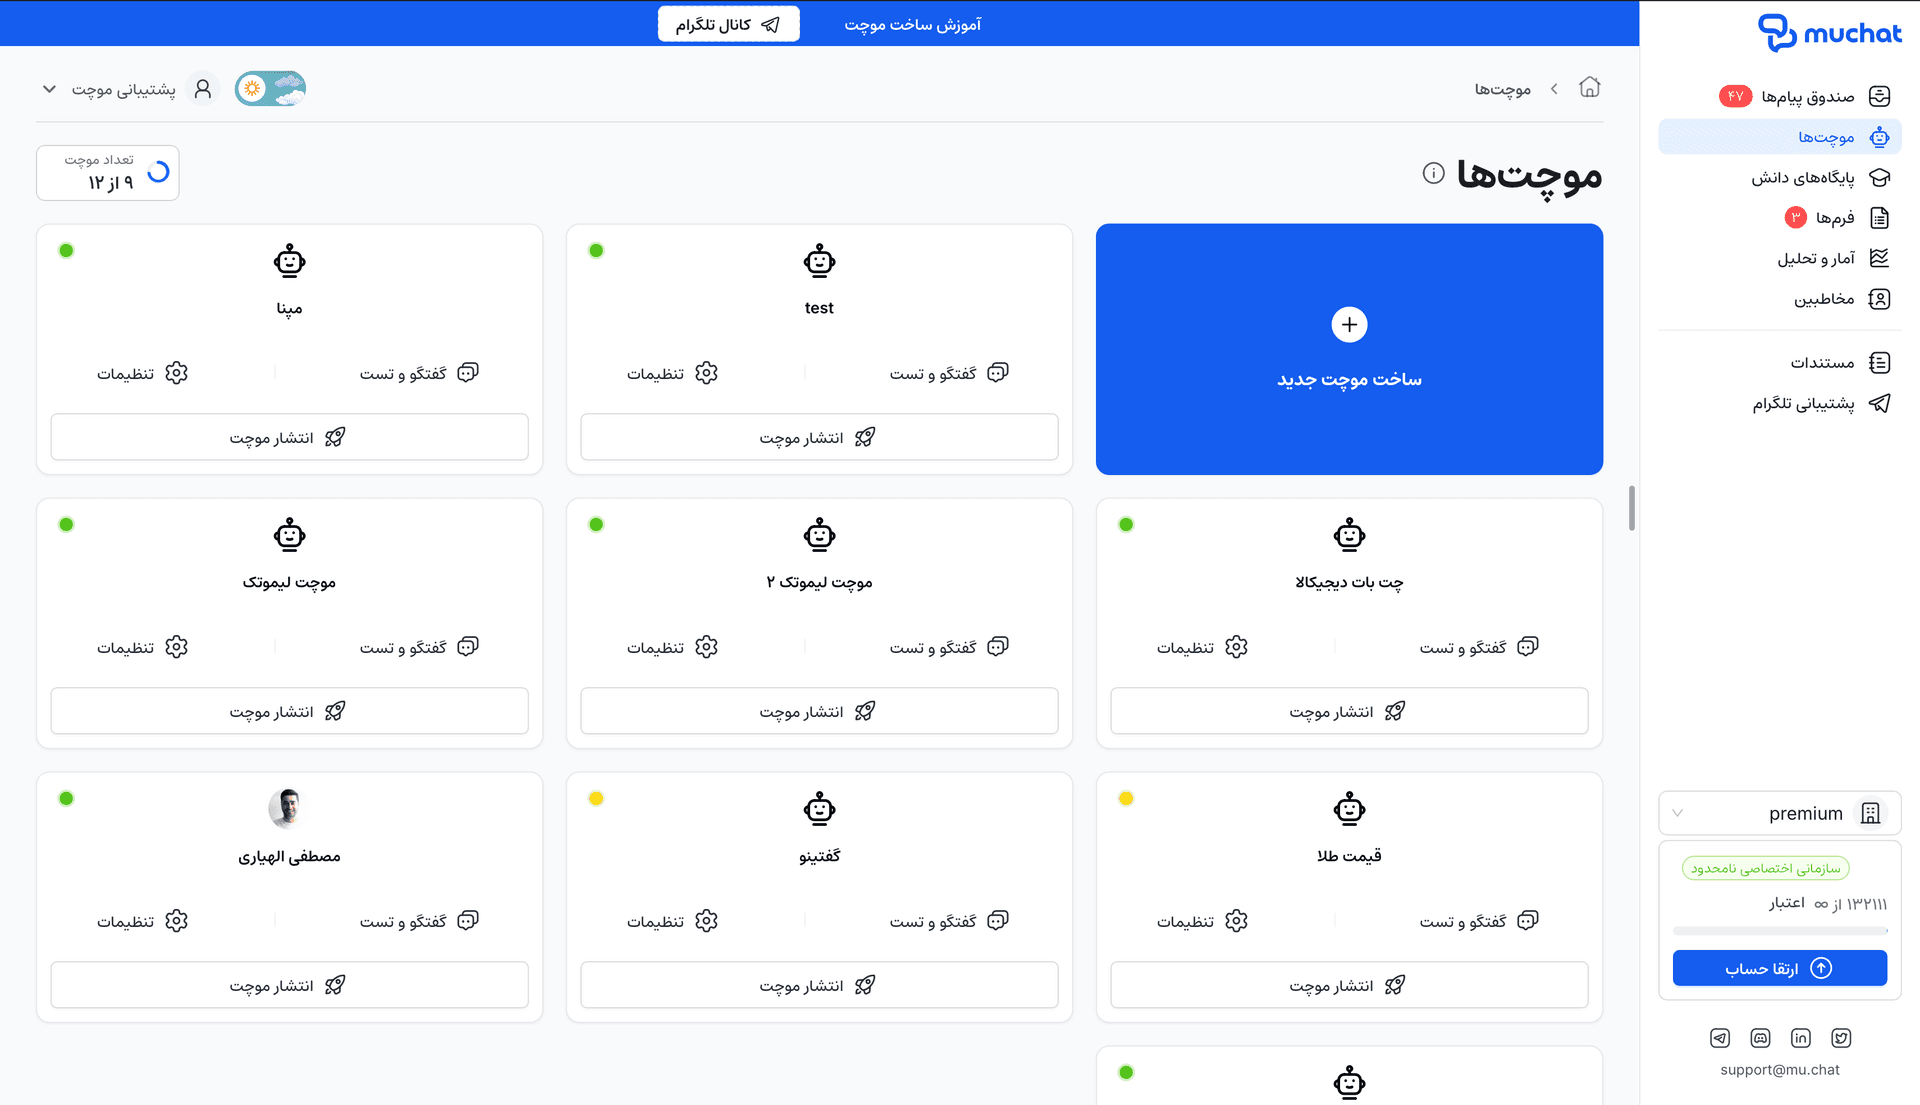
Task: Open chat and test for چت بات دیجیکالا
Action: (1478, 647)
